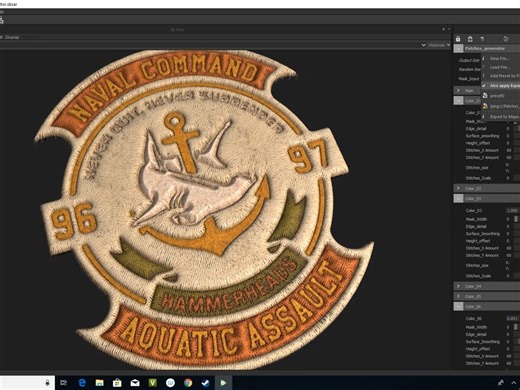Screen dimensions: 520x390
Task: Click the yellow package icon in the popup menu
Action: (x=485, y=106)
